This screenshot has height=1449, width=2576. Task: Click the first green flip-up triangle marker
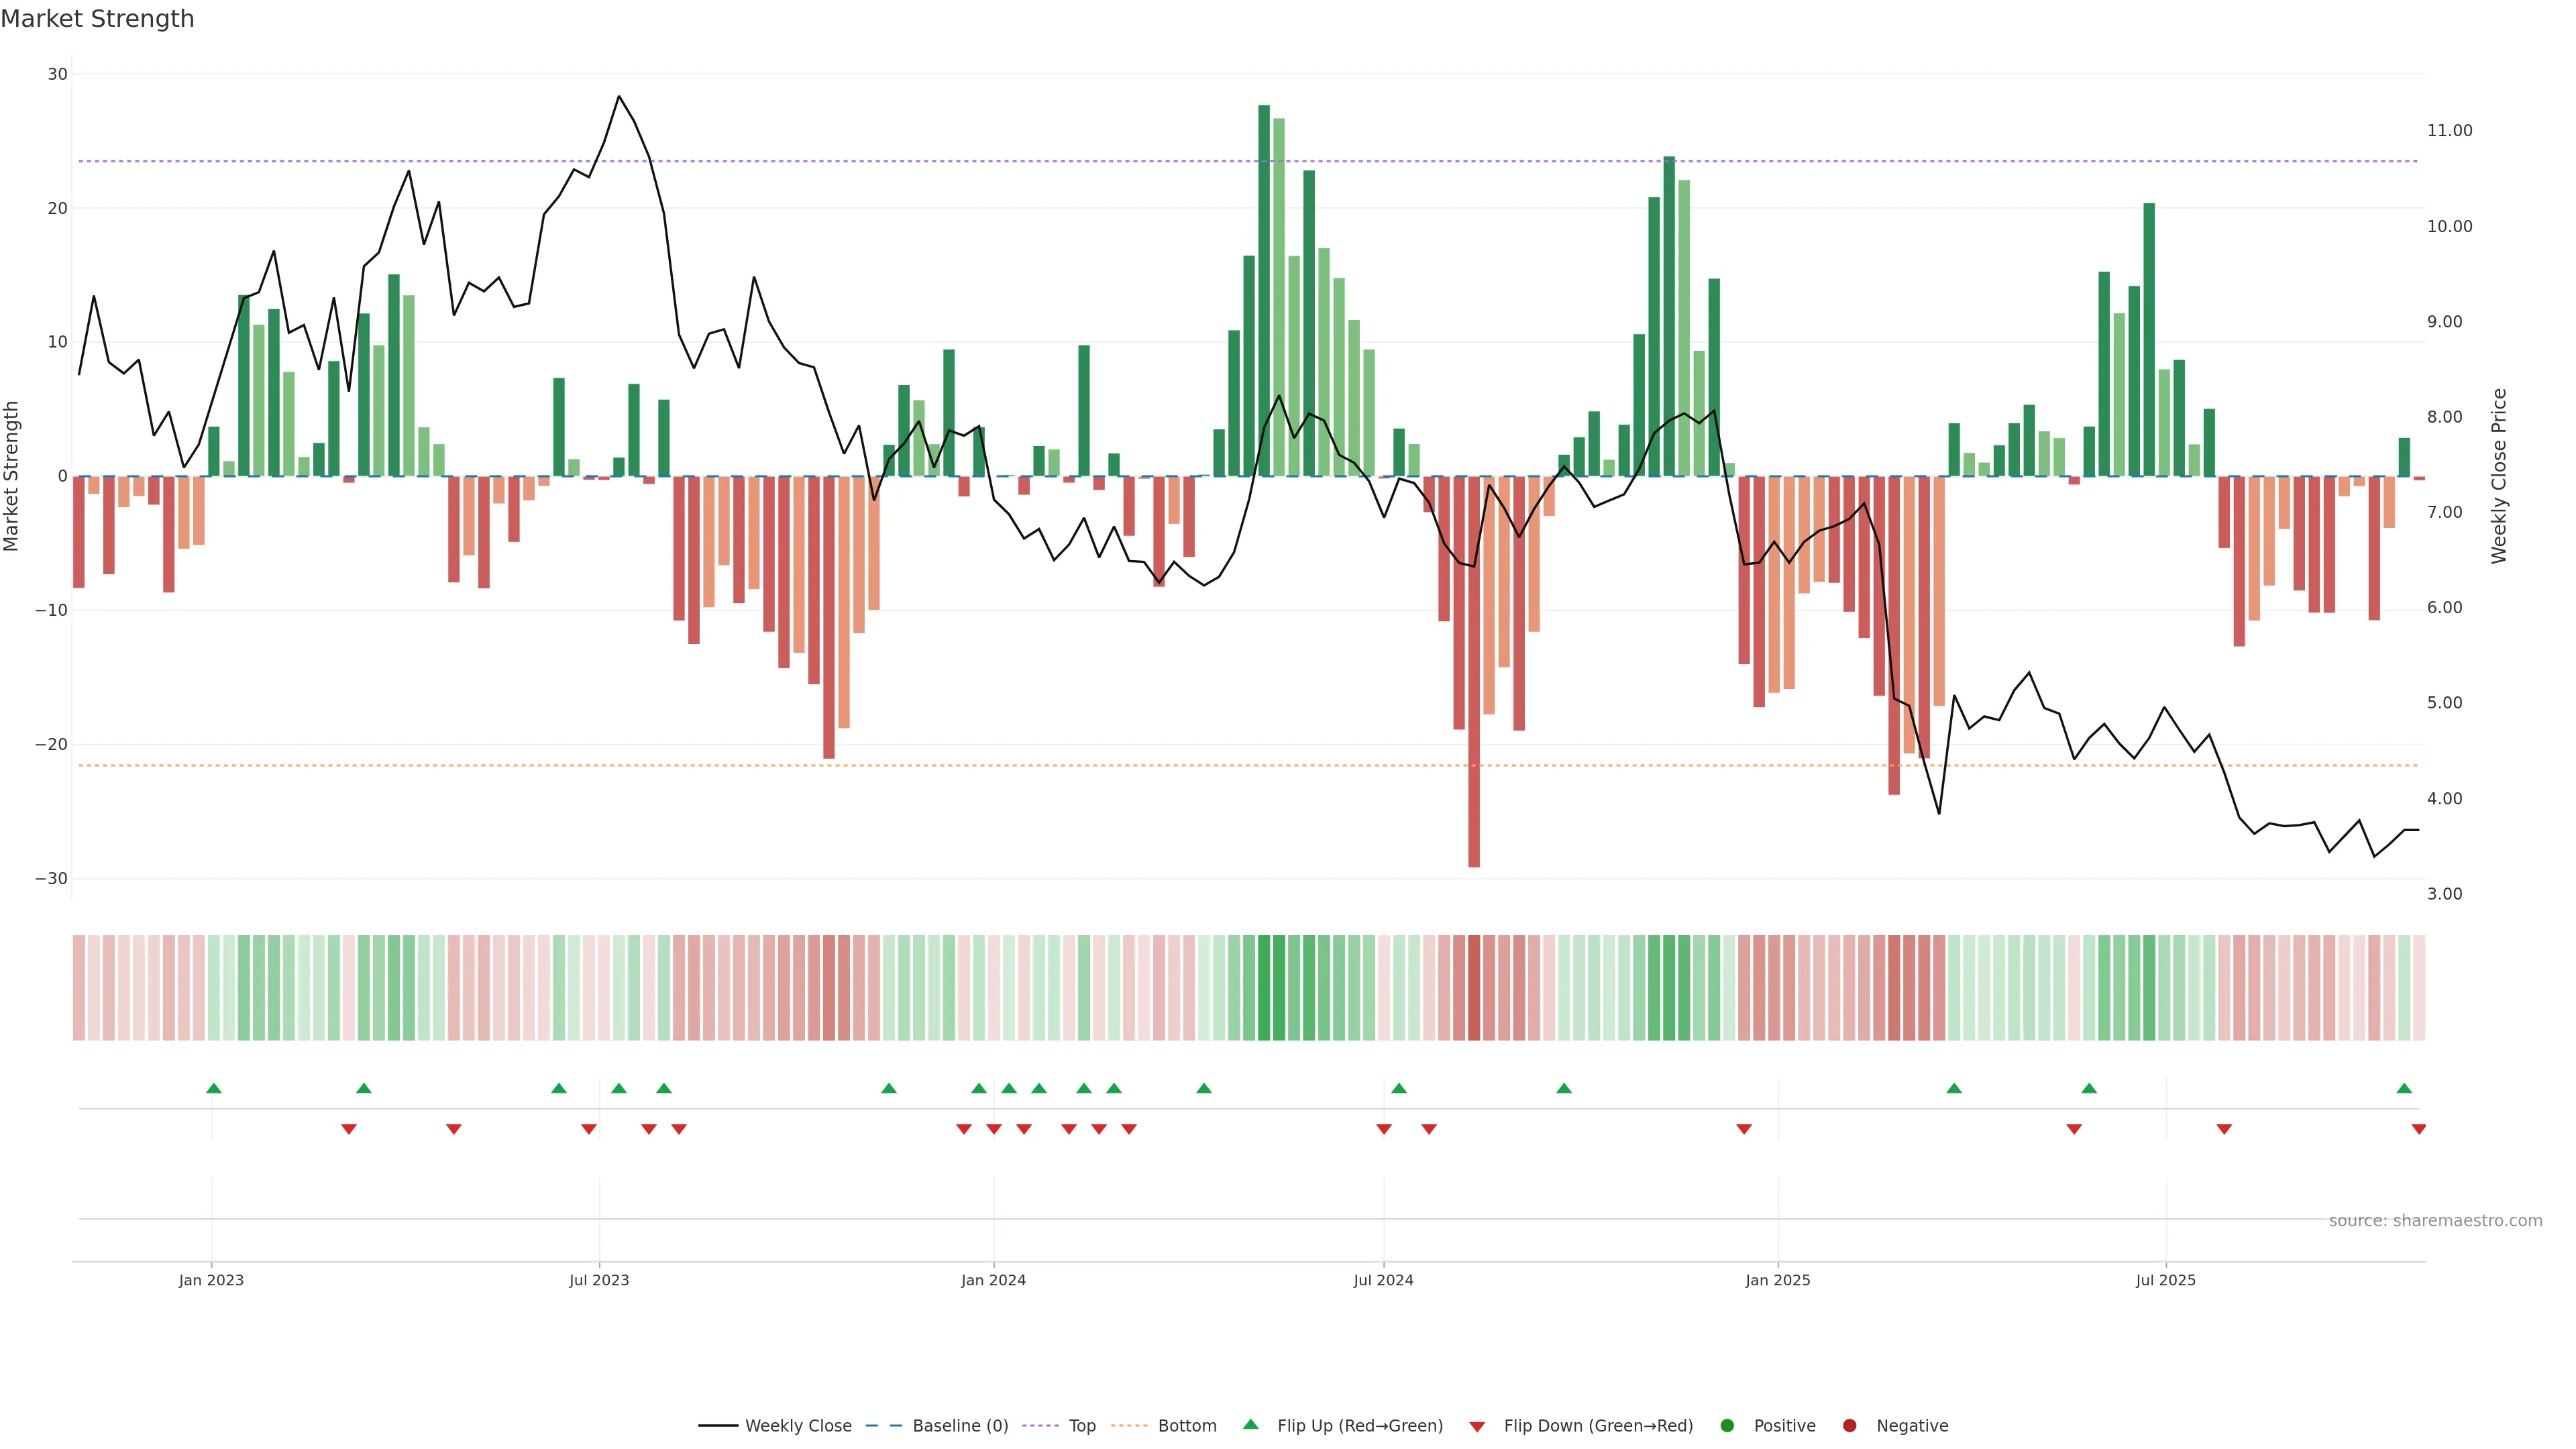click(213, 1088)
